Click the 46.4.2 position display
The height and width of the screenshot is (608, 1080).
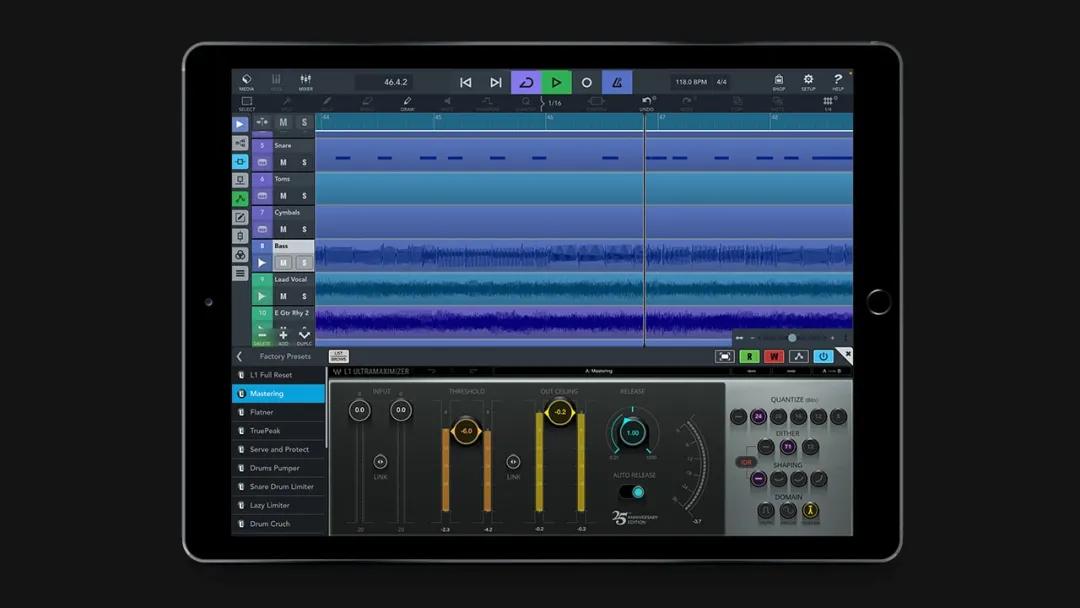(x=395, y=82)
